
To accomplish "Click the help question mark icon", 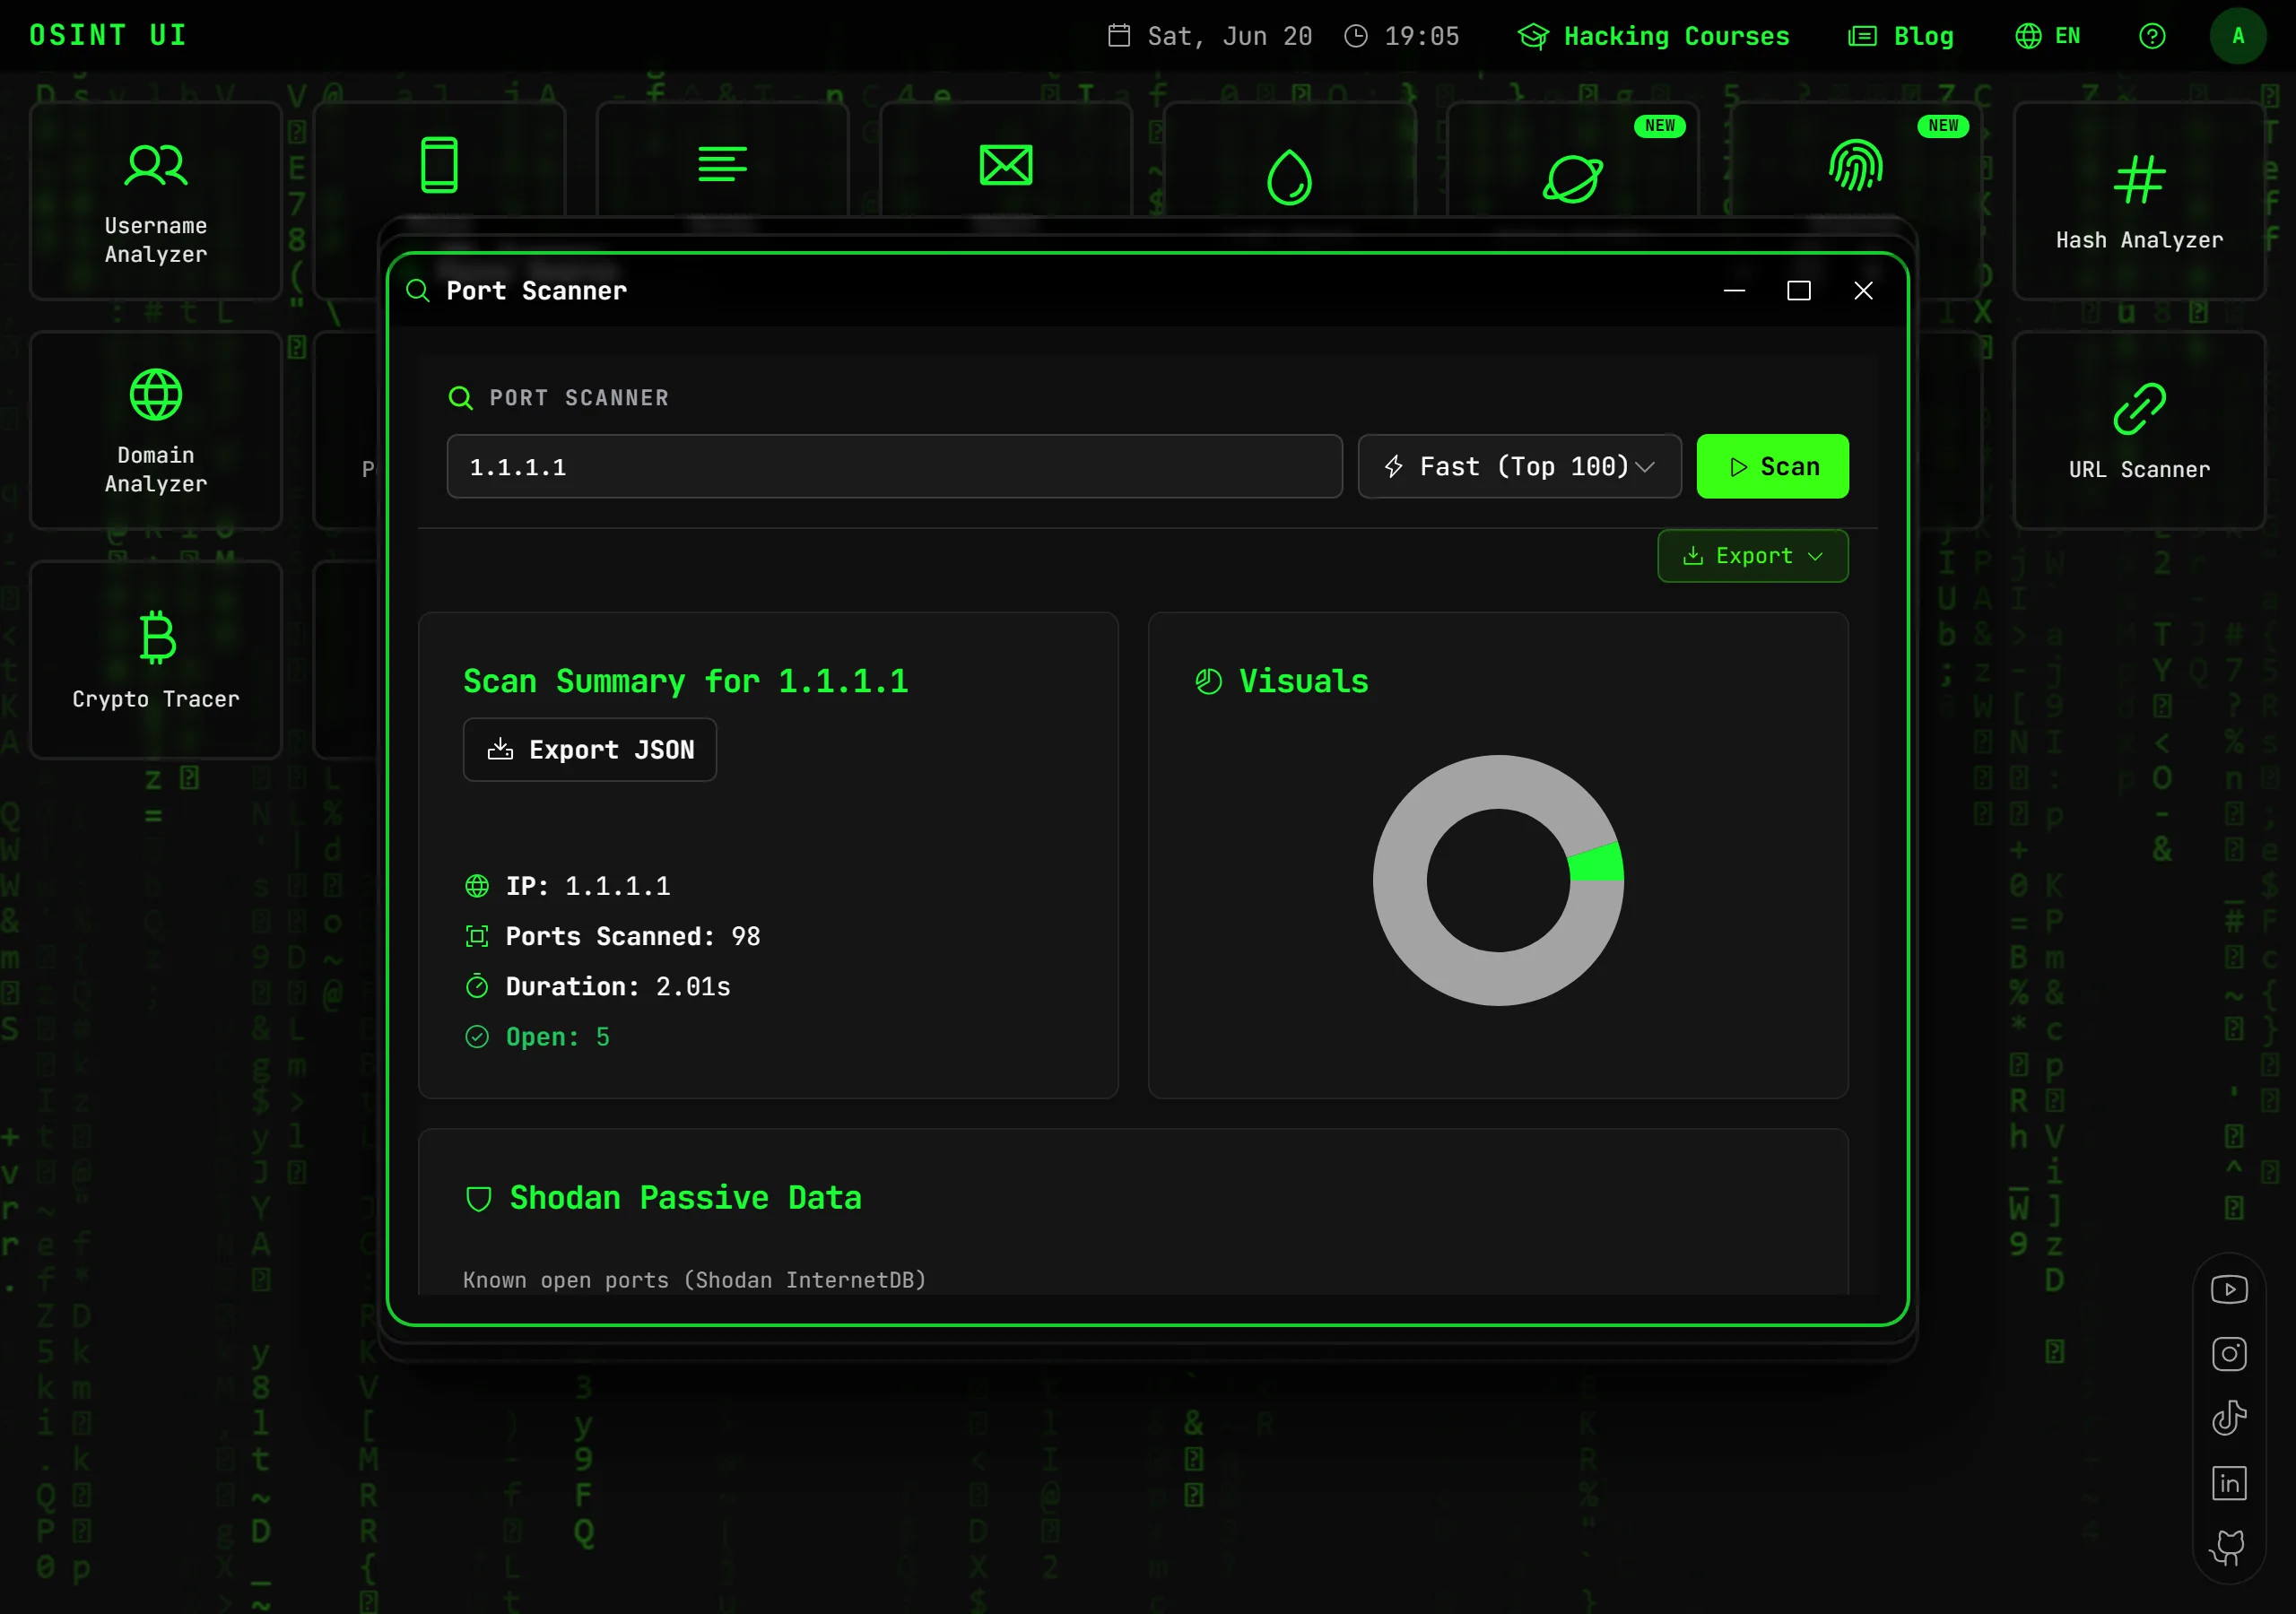I will point(2152,36).
